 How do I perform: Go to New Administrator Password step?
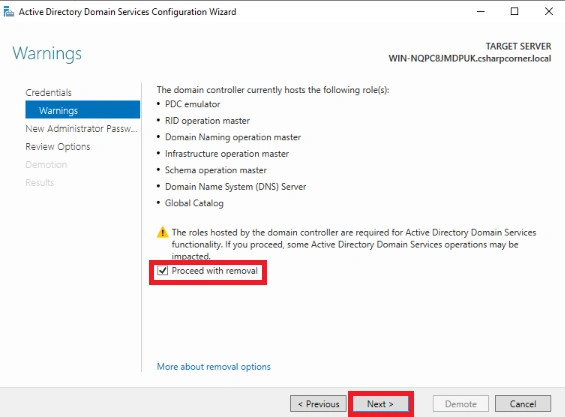pyautogui.click(x=81, y=129)
